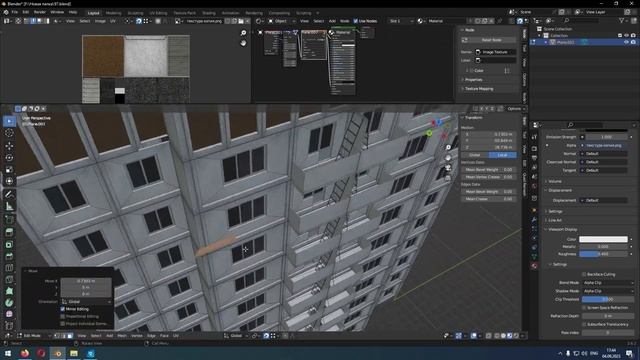Screen dimensions: 640x360
Task: Open the Modifiers wrench properties tab
Action: coord(534,220)
